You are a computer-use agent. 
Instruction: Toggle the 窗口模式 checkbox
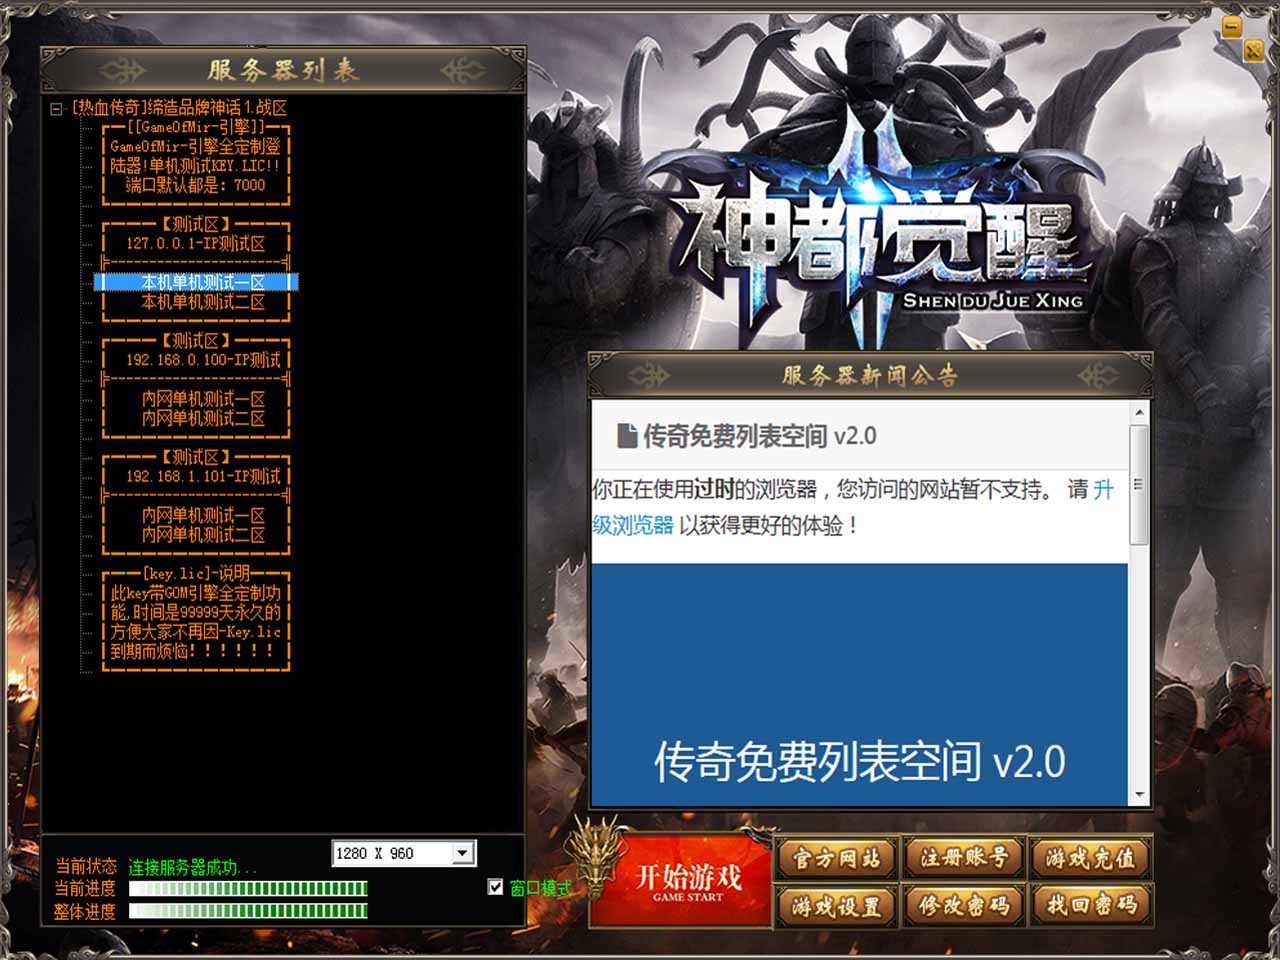point(495,887)
